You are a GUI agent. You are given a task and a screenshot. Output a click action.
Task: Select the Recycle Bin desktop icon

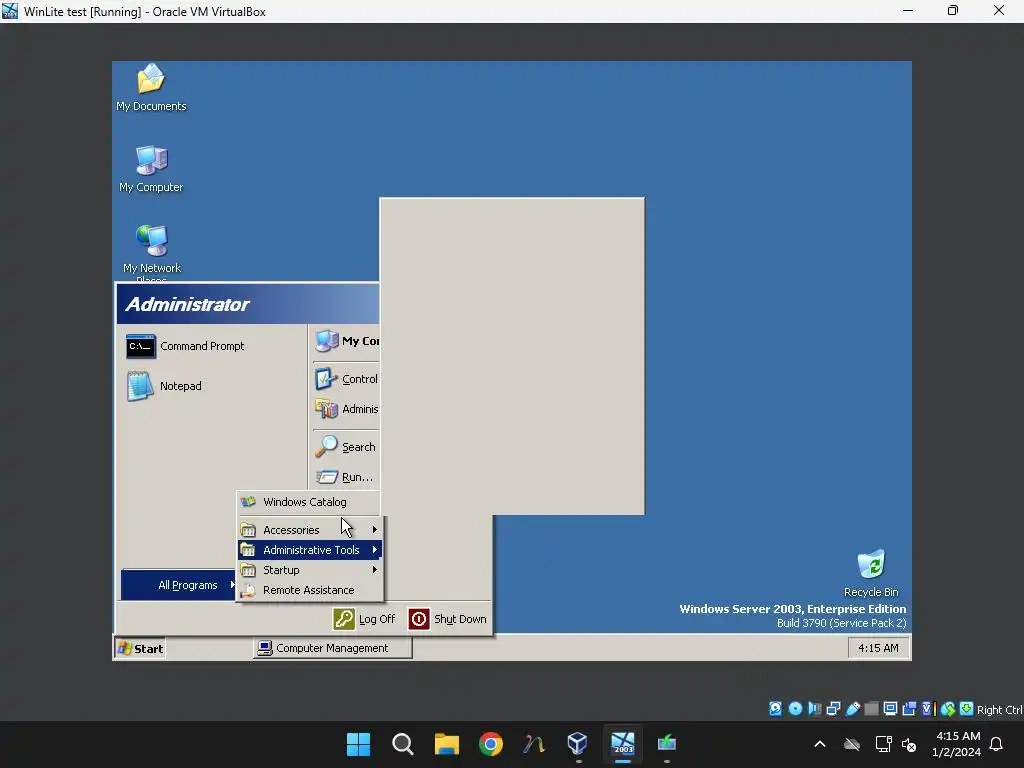click(x=871, y=573)
